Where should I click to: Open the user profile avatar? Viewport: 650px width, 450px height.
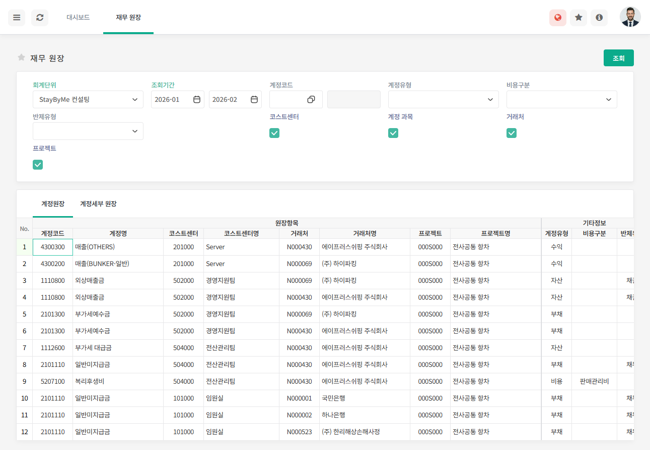point(630,17)
